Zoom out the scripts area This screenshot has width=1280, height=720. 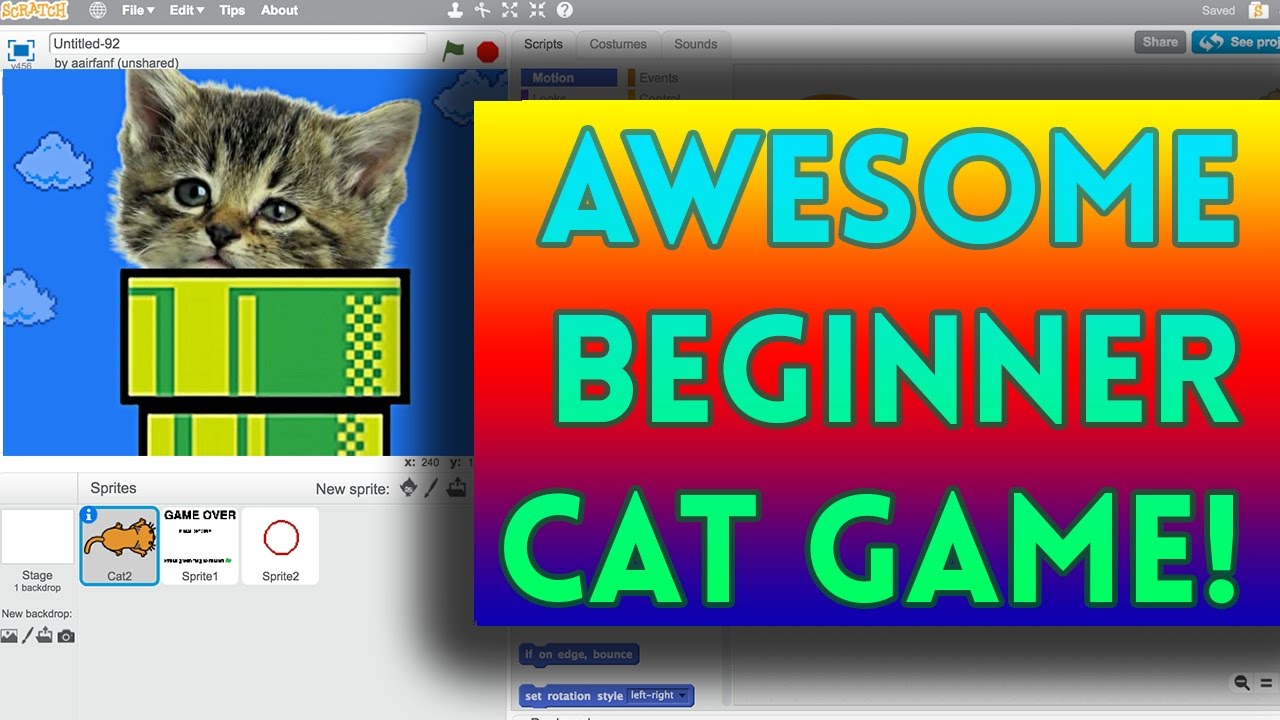[1242, 683]
